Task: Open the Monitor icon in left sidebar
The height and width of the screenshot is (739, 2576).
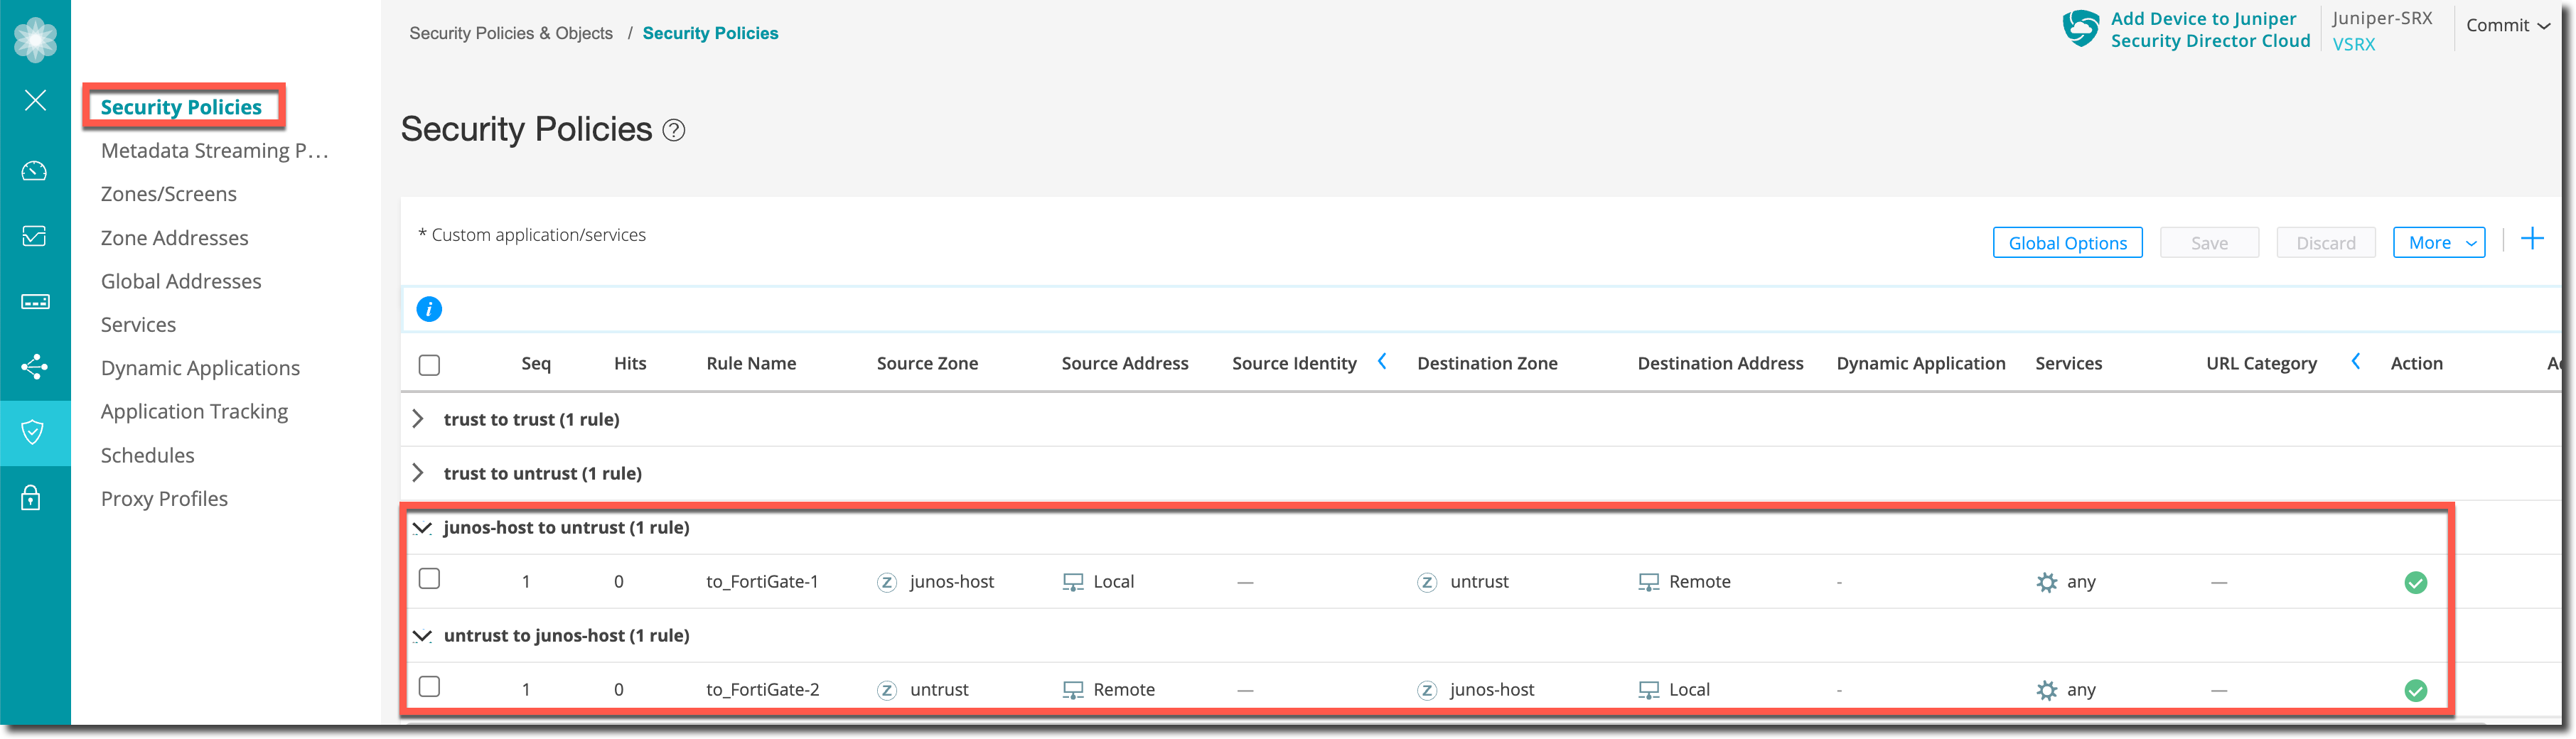Action: point(34,236)
